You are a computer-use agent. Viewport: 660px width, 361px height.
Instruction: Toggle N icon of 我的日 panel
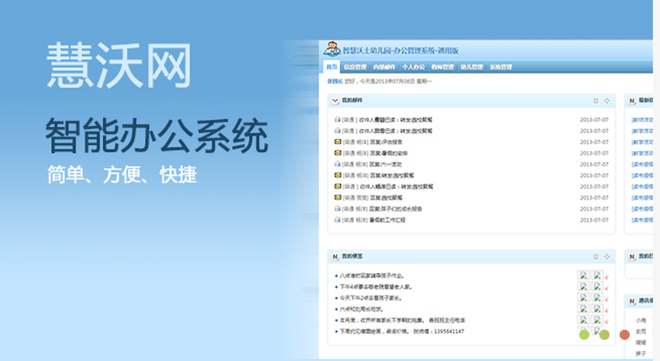point(632,257)
